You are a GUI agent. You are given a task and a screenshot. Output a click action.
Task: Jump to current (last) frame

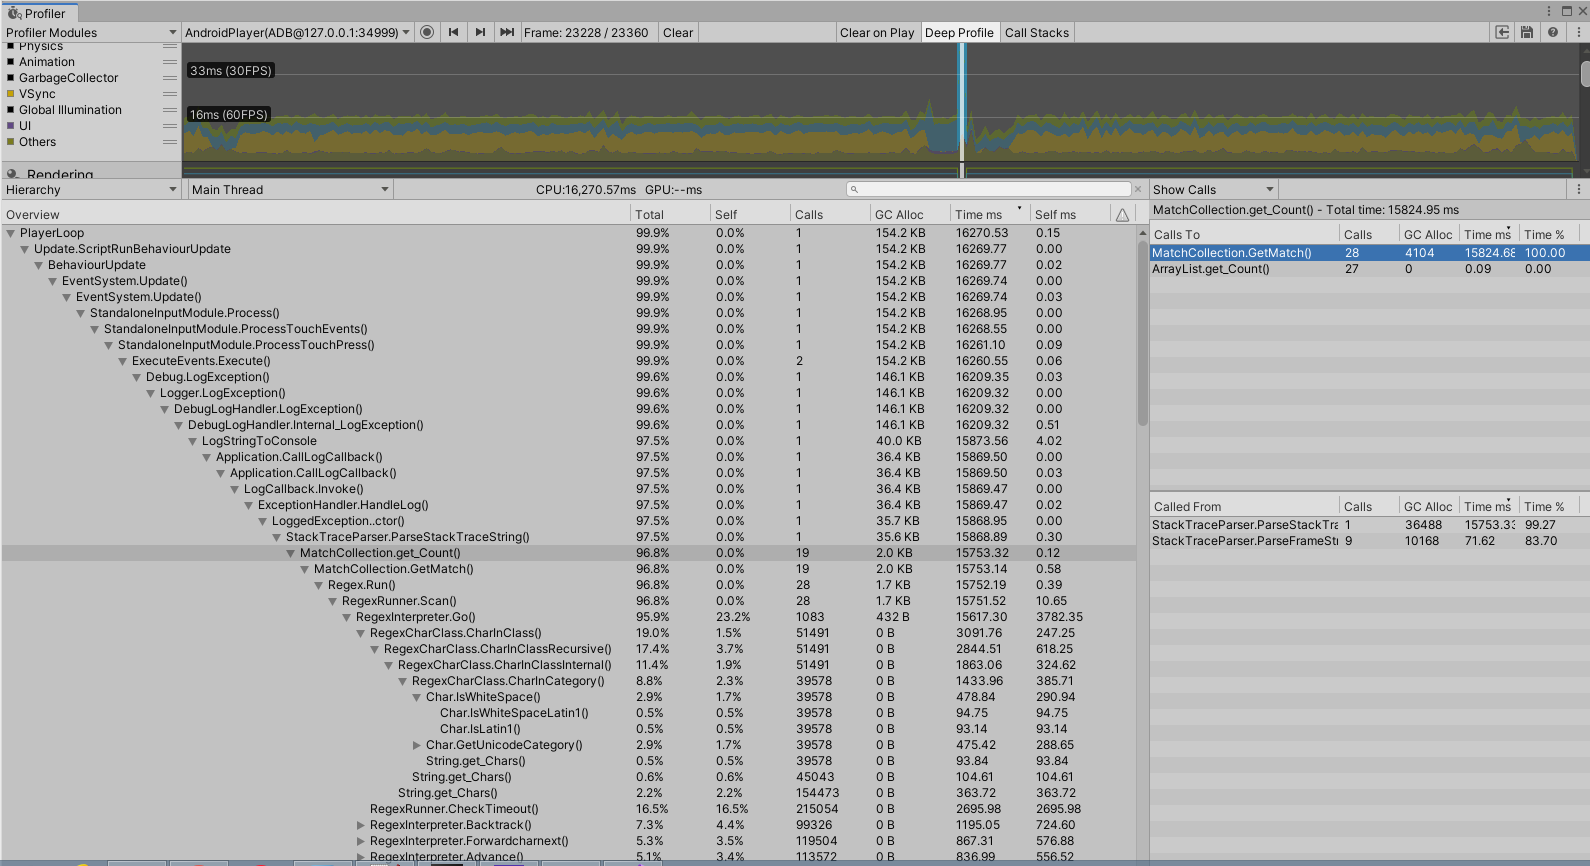point(507,32)
